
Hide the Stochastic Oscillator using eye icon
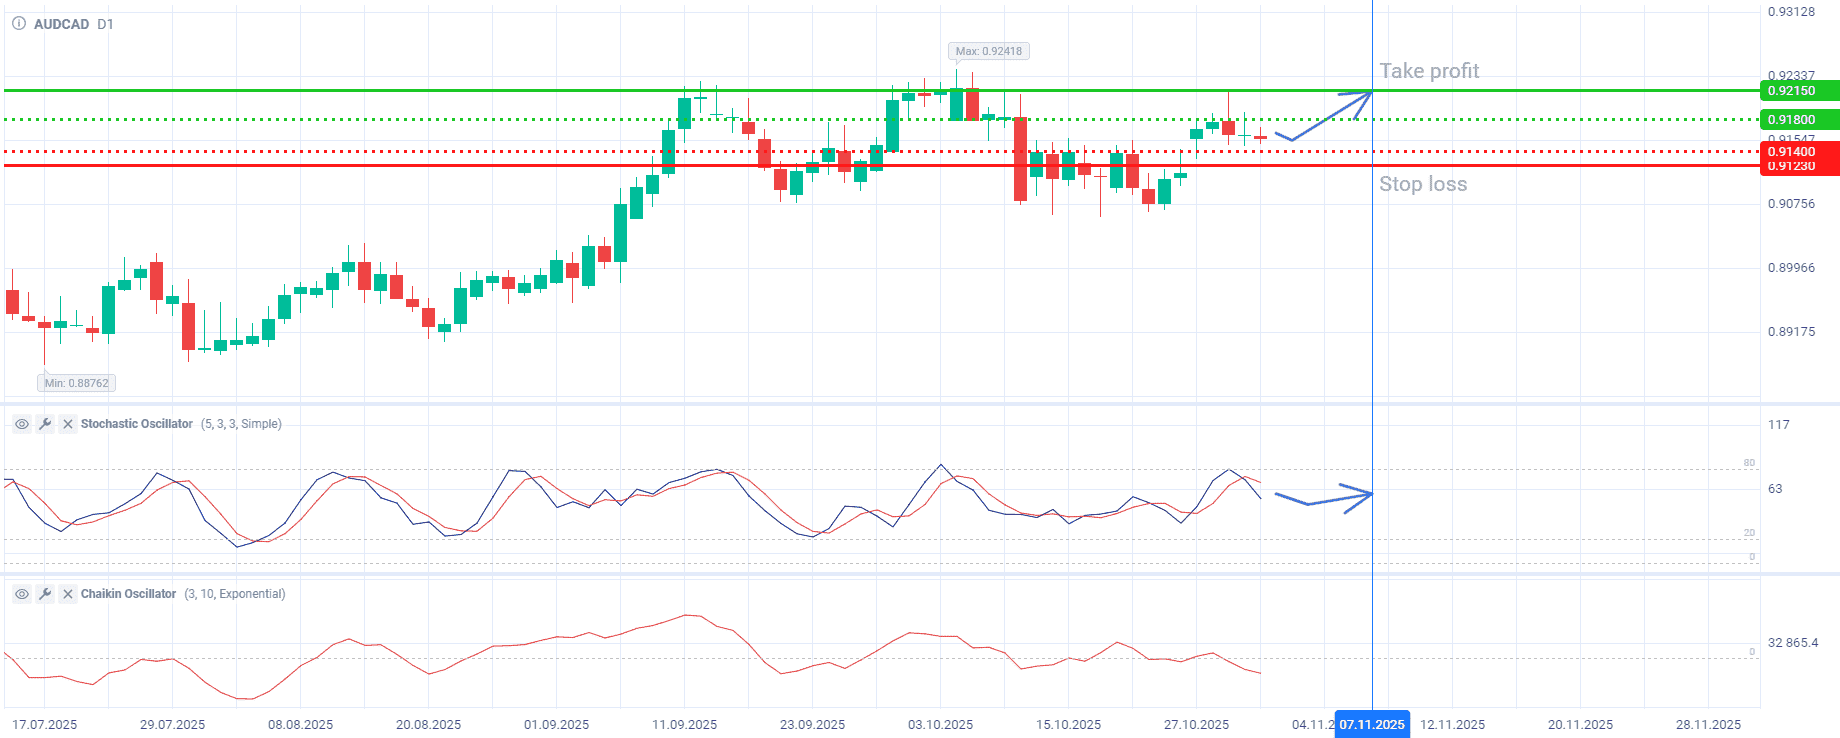[21, 424]
